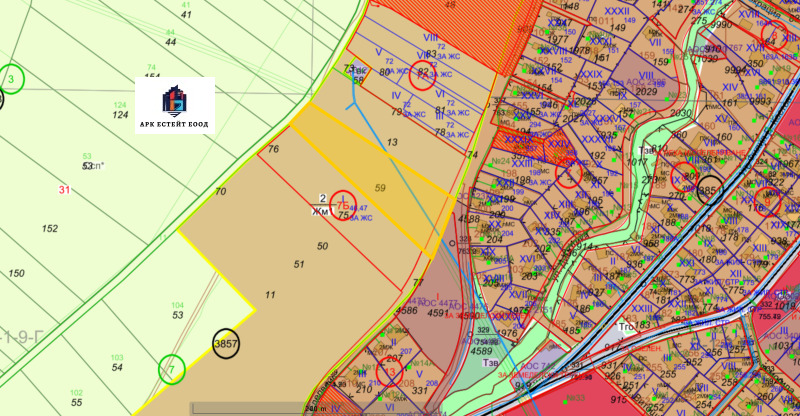Click the green circle marker 3
The height and width of the screenshot is (416, 800).
point(11,78)
